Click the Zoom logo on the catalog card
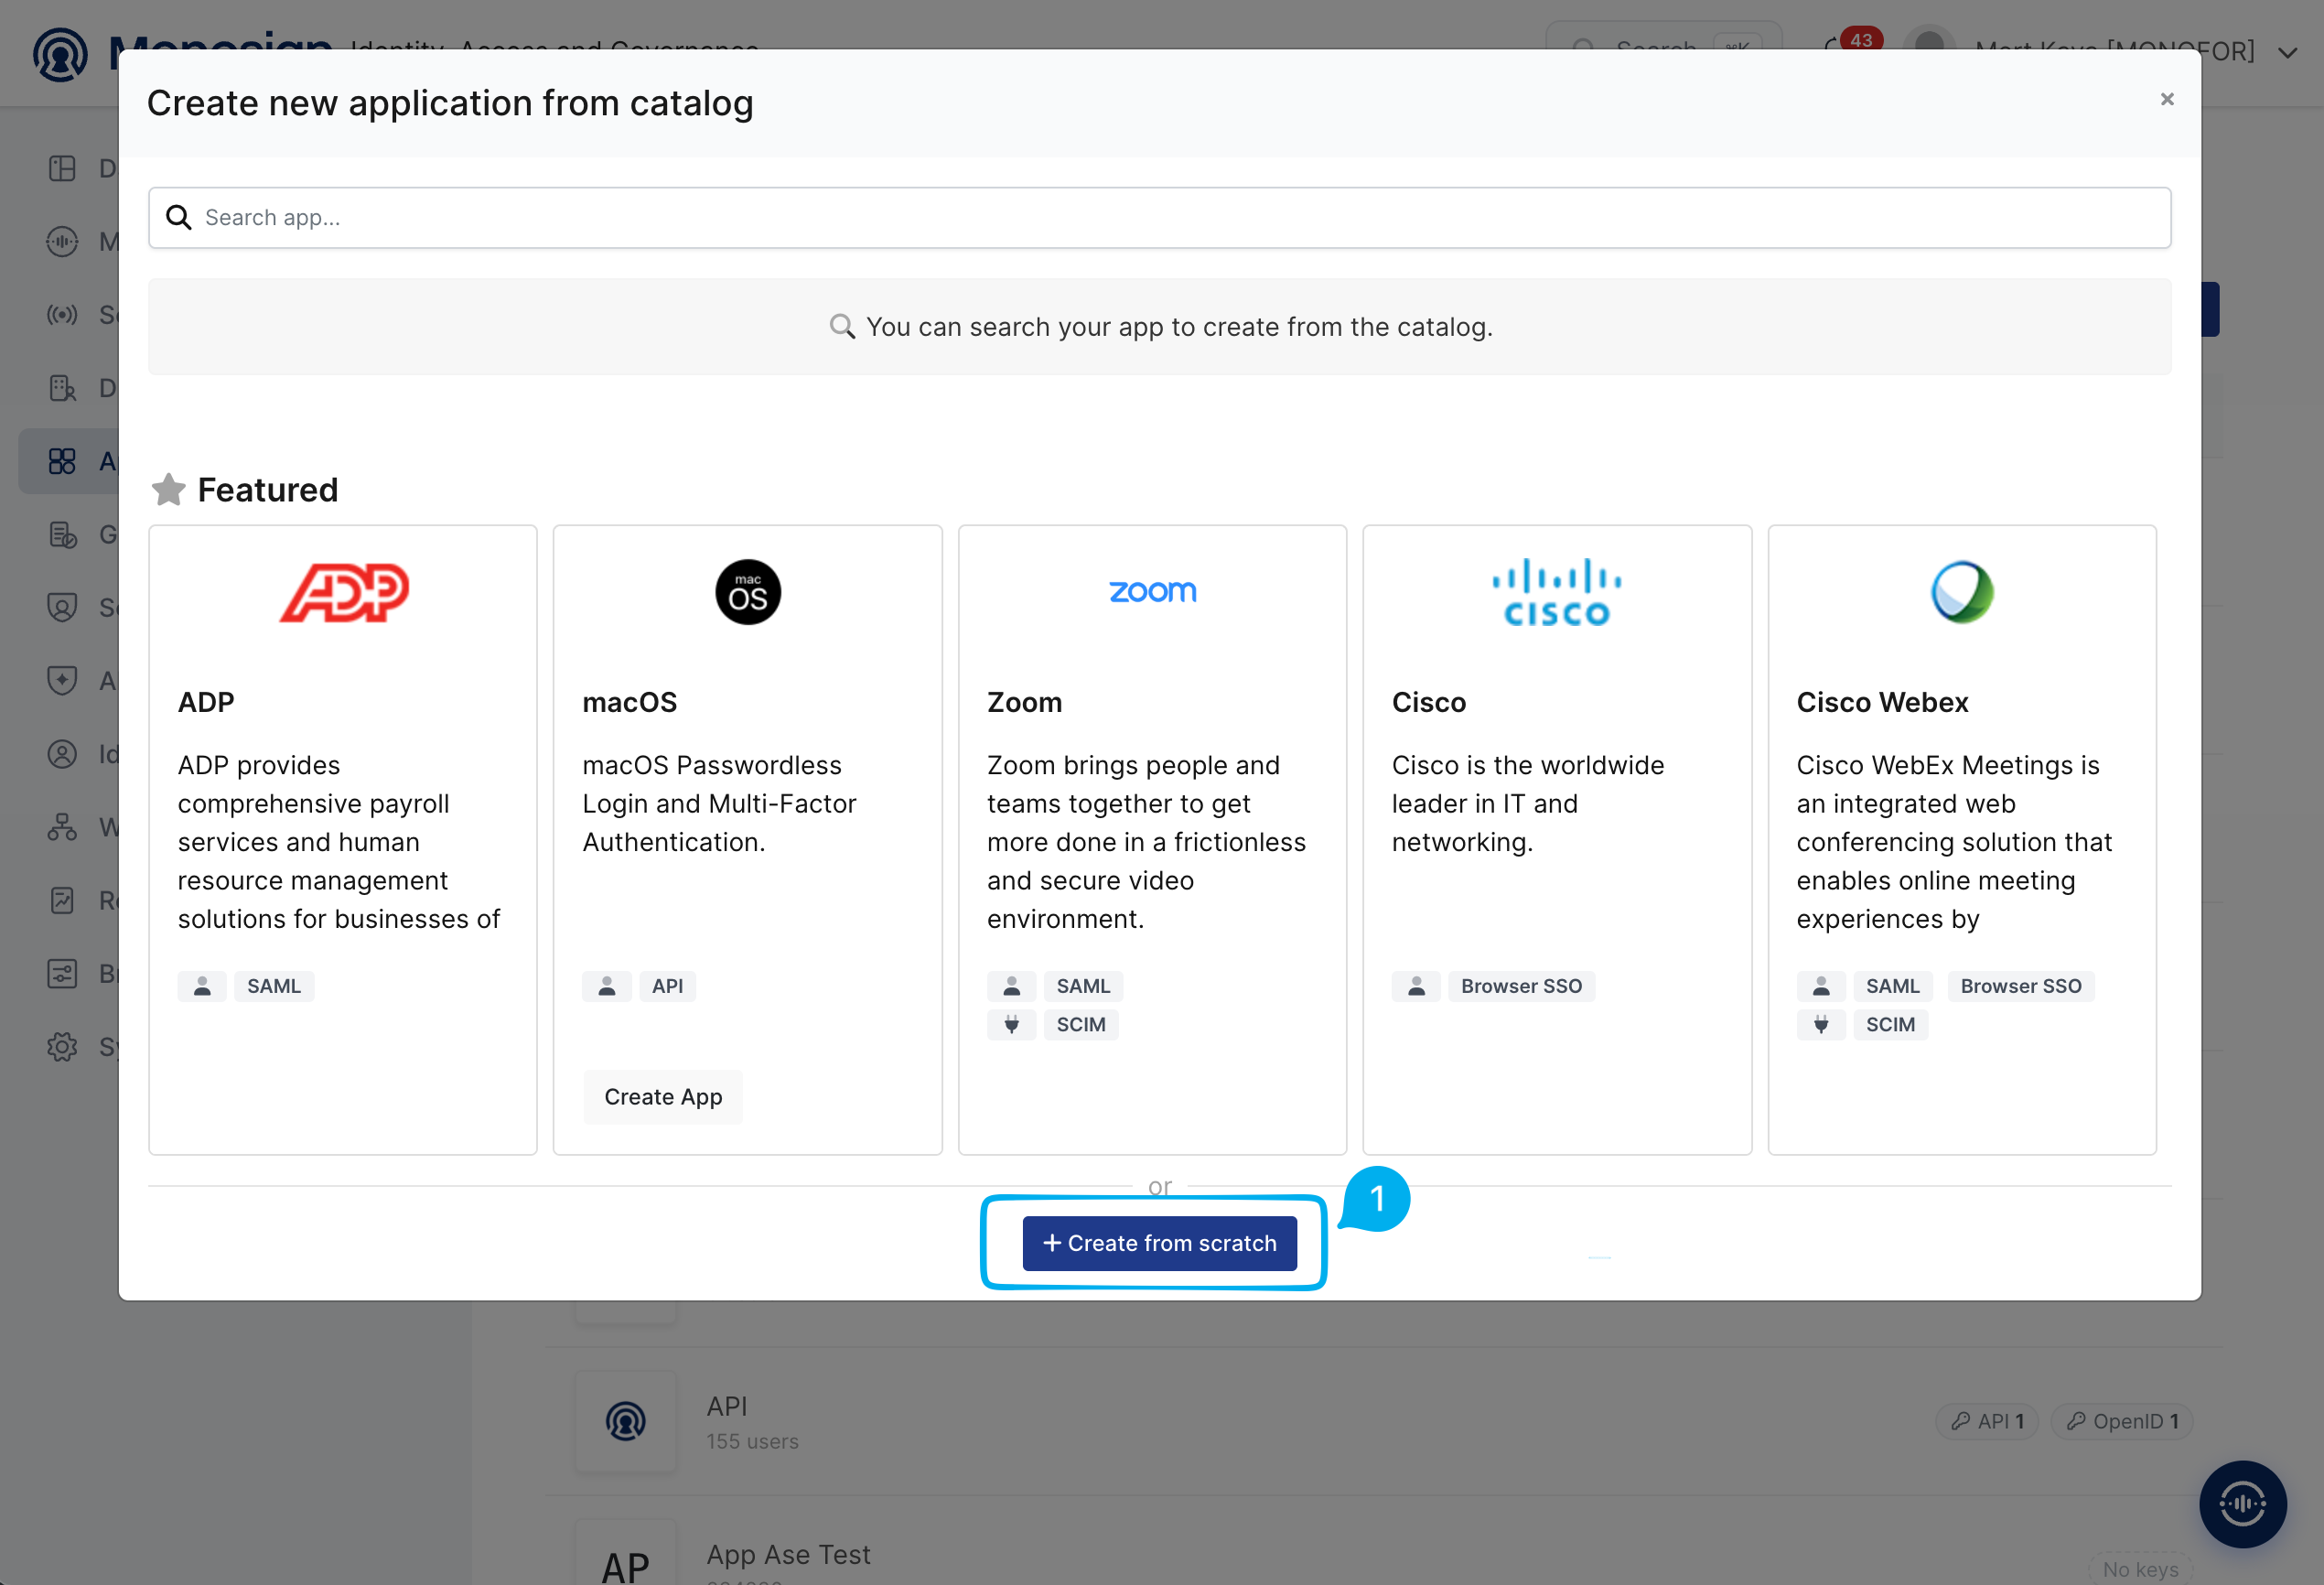This screenshot has width=2324, height=1585. click(1152, 592)
